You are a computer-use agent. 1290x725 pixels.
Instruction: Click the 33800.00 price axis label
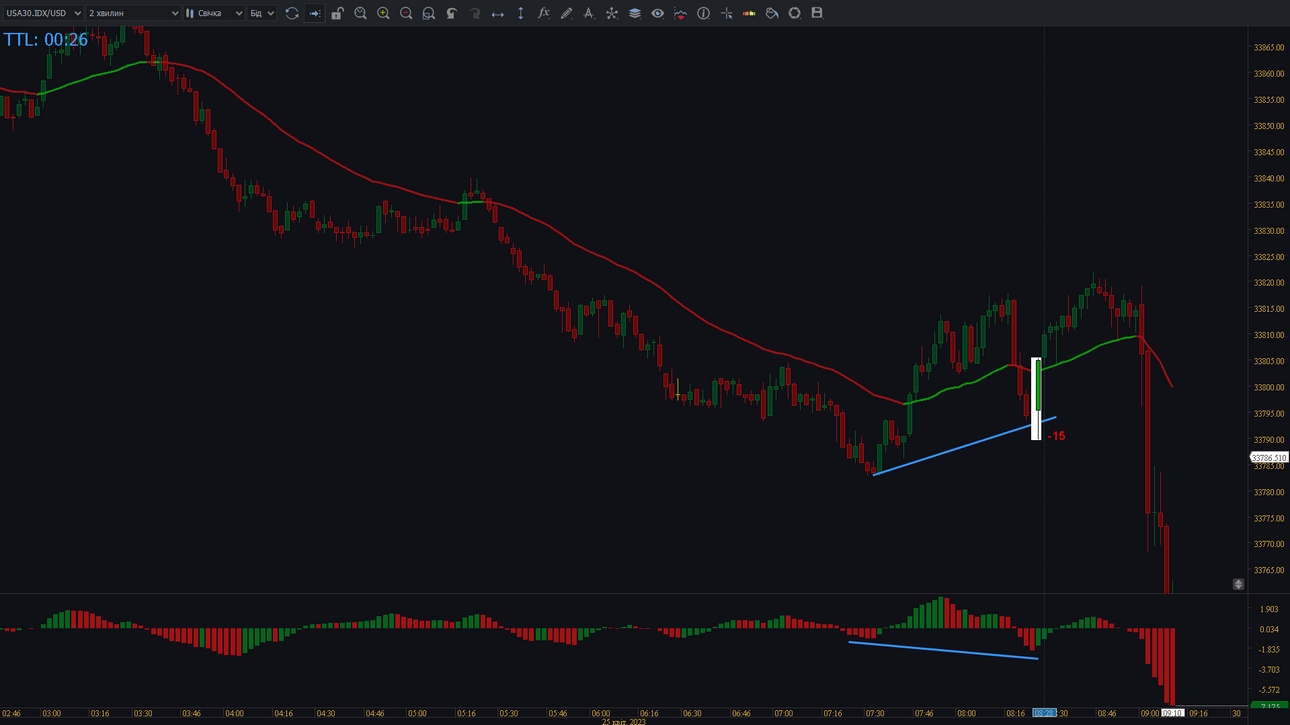tap(1270, 388)
